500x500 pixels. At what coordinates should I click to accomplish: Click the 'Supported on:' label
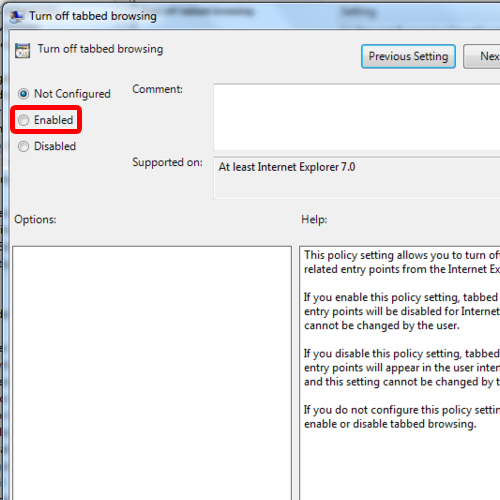(167, 162)
